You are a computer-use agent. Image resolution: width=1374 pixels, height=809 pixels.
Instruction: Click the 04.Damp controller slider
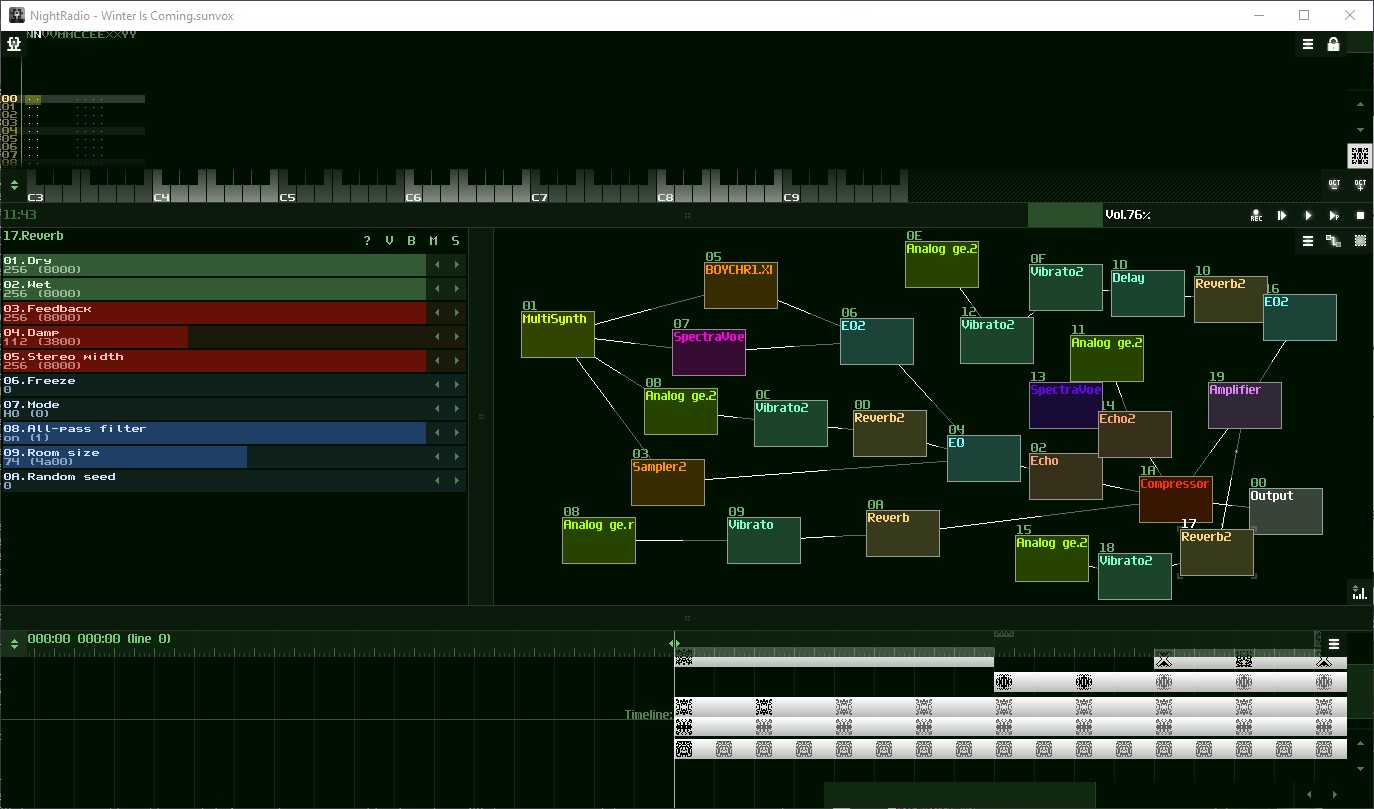213,337
